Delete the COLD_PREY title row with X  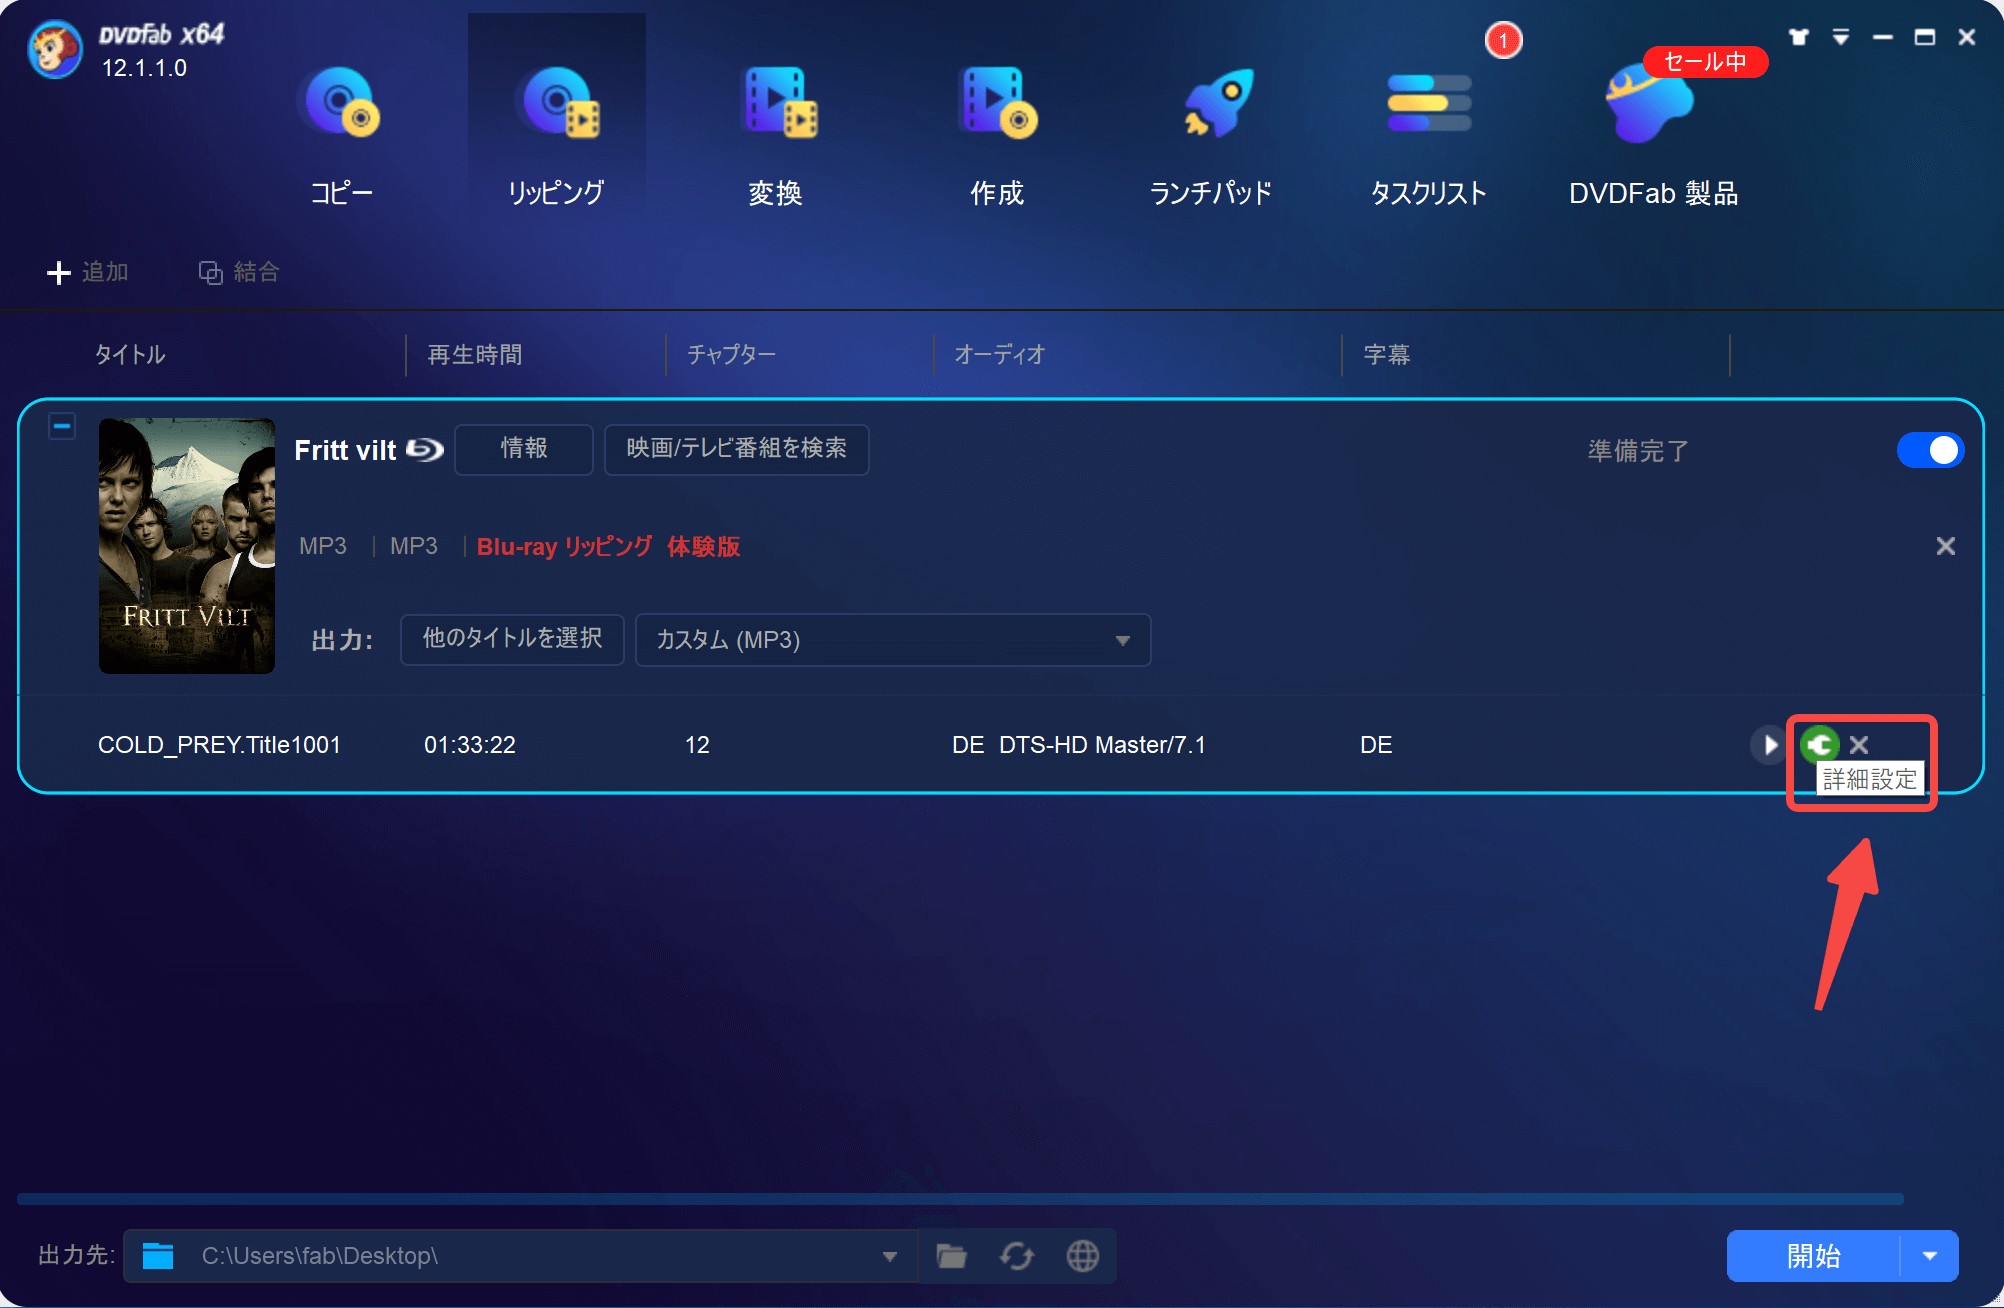click(1859, 745)
